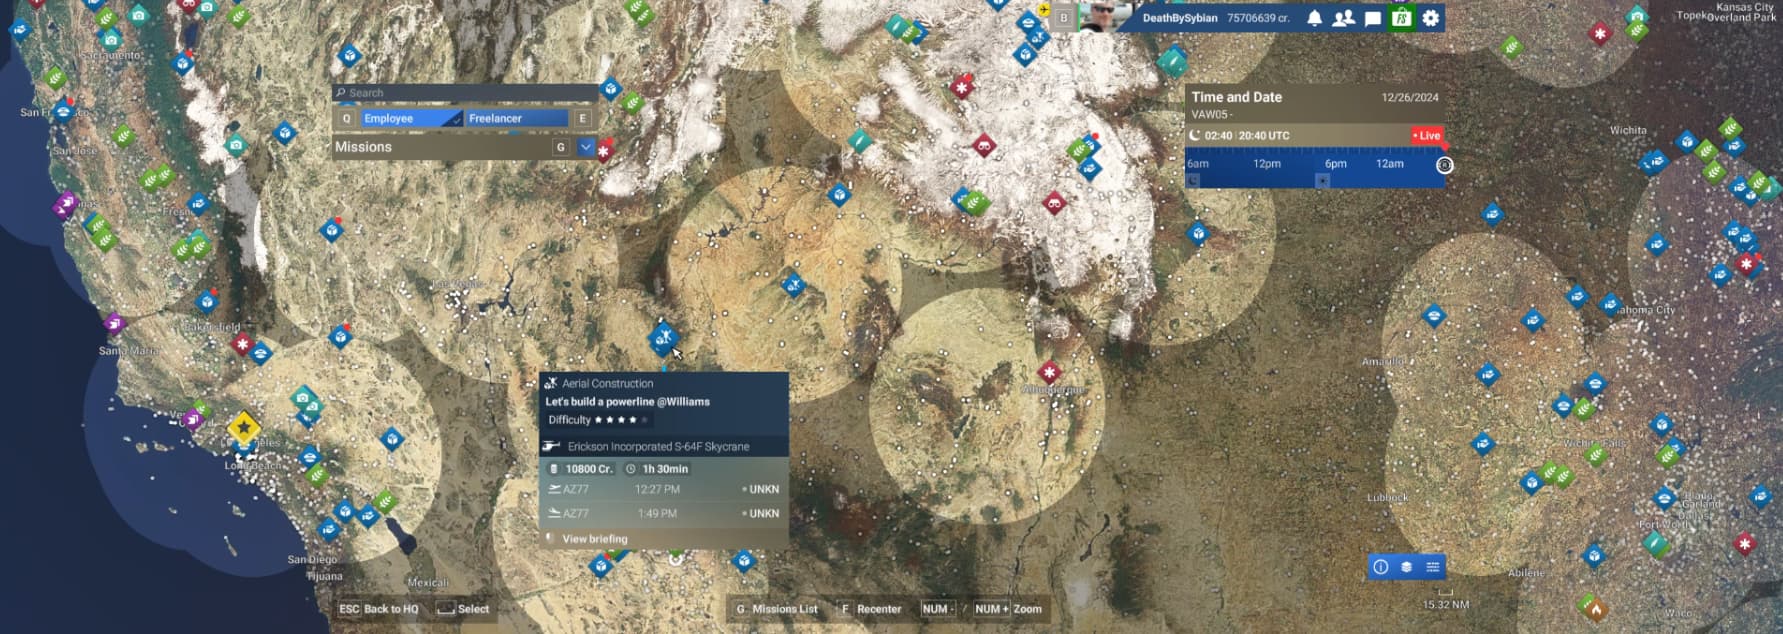The image size is (1783, 634).
Task: Open the green FS Marketplace bag
Action: (1402, 18)
